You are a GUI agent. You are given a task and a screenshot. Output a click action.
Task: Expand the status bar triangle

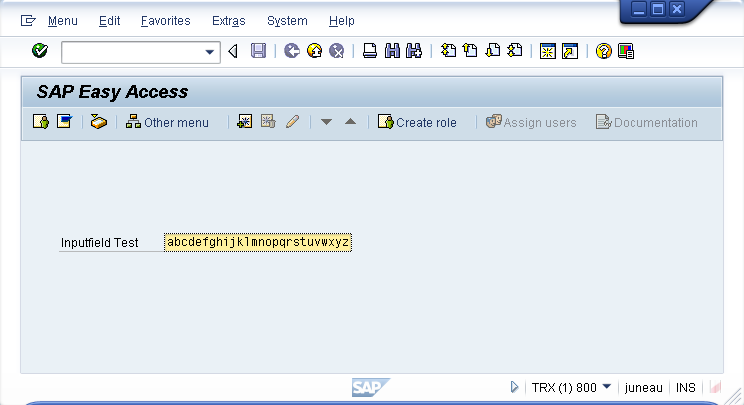click(514, 387)
